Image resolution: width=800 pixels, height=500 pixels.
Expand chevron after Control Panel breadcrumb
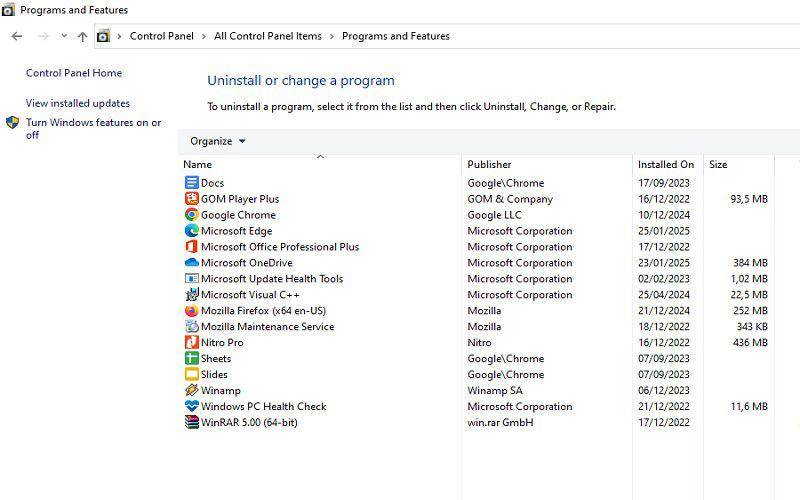(204, 36)
